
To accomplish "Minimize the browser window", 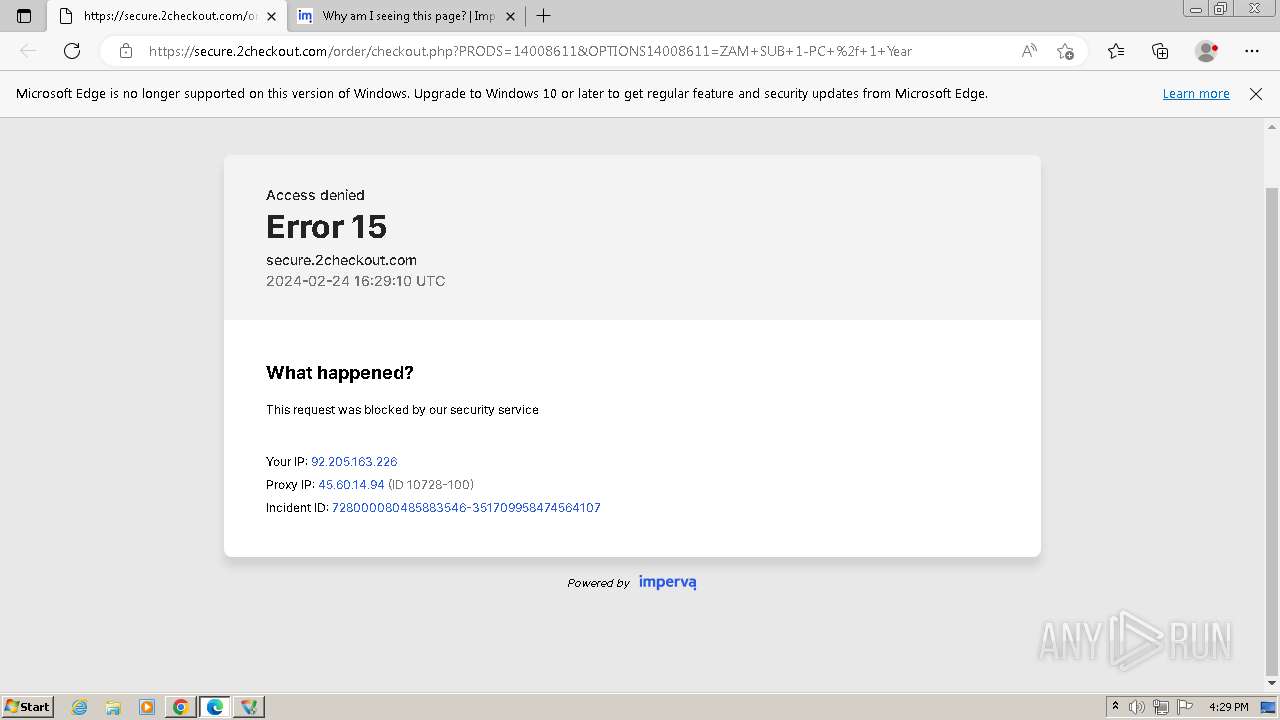I will (1196, 9).
